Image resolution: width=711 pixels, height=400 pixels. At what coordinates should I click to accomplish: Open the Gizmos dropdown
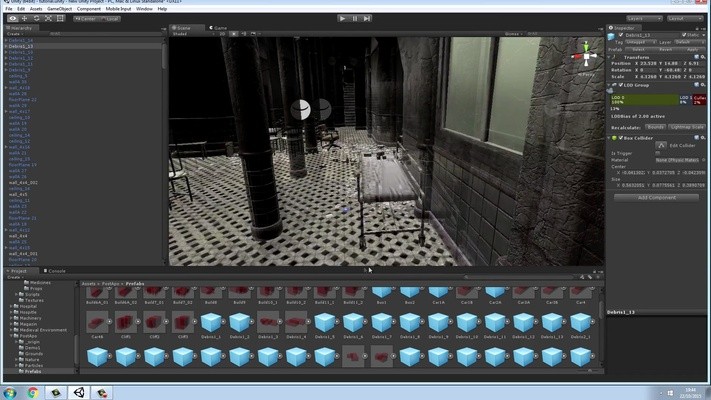click(513, 34)
